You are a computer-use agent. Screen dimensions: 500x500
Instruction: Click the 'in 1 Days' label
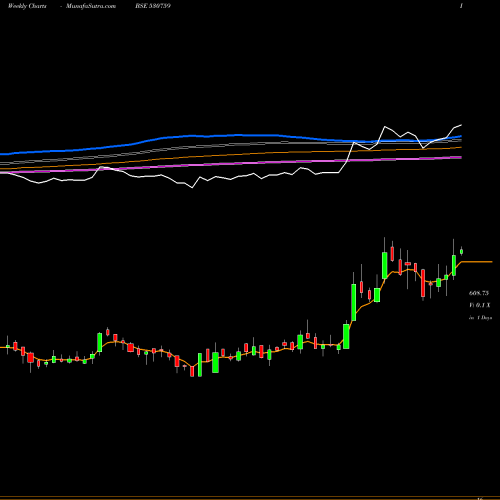[480, 318]
